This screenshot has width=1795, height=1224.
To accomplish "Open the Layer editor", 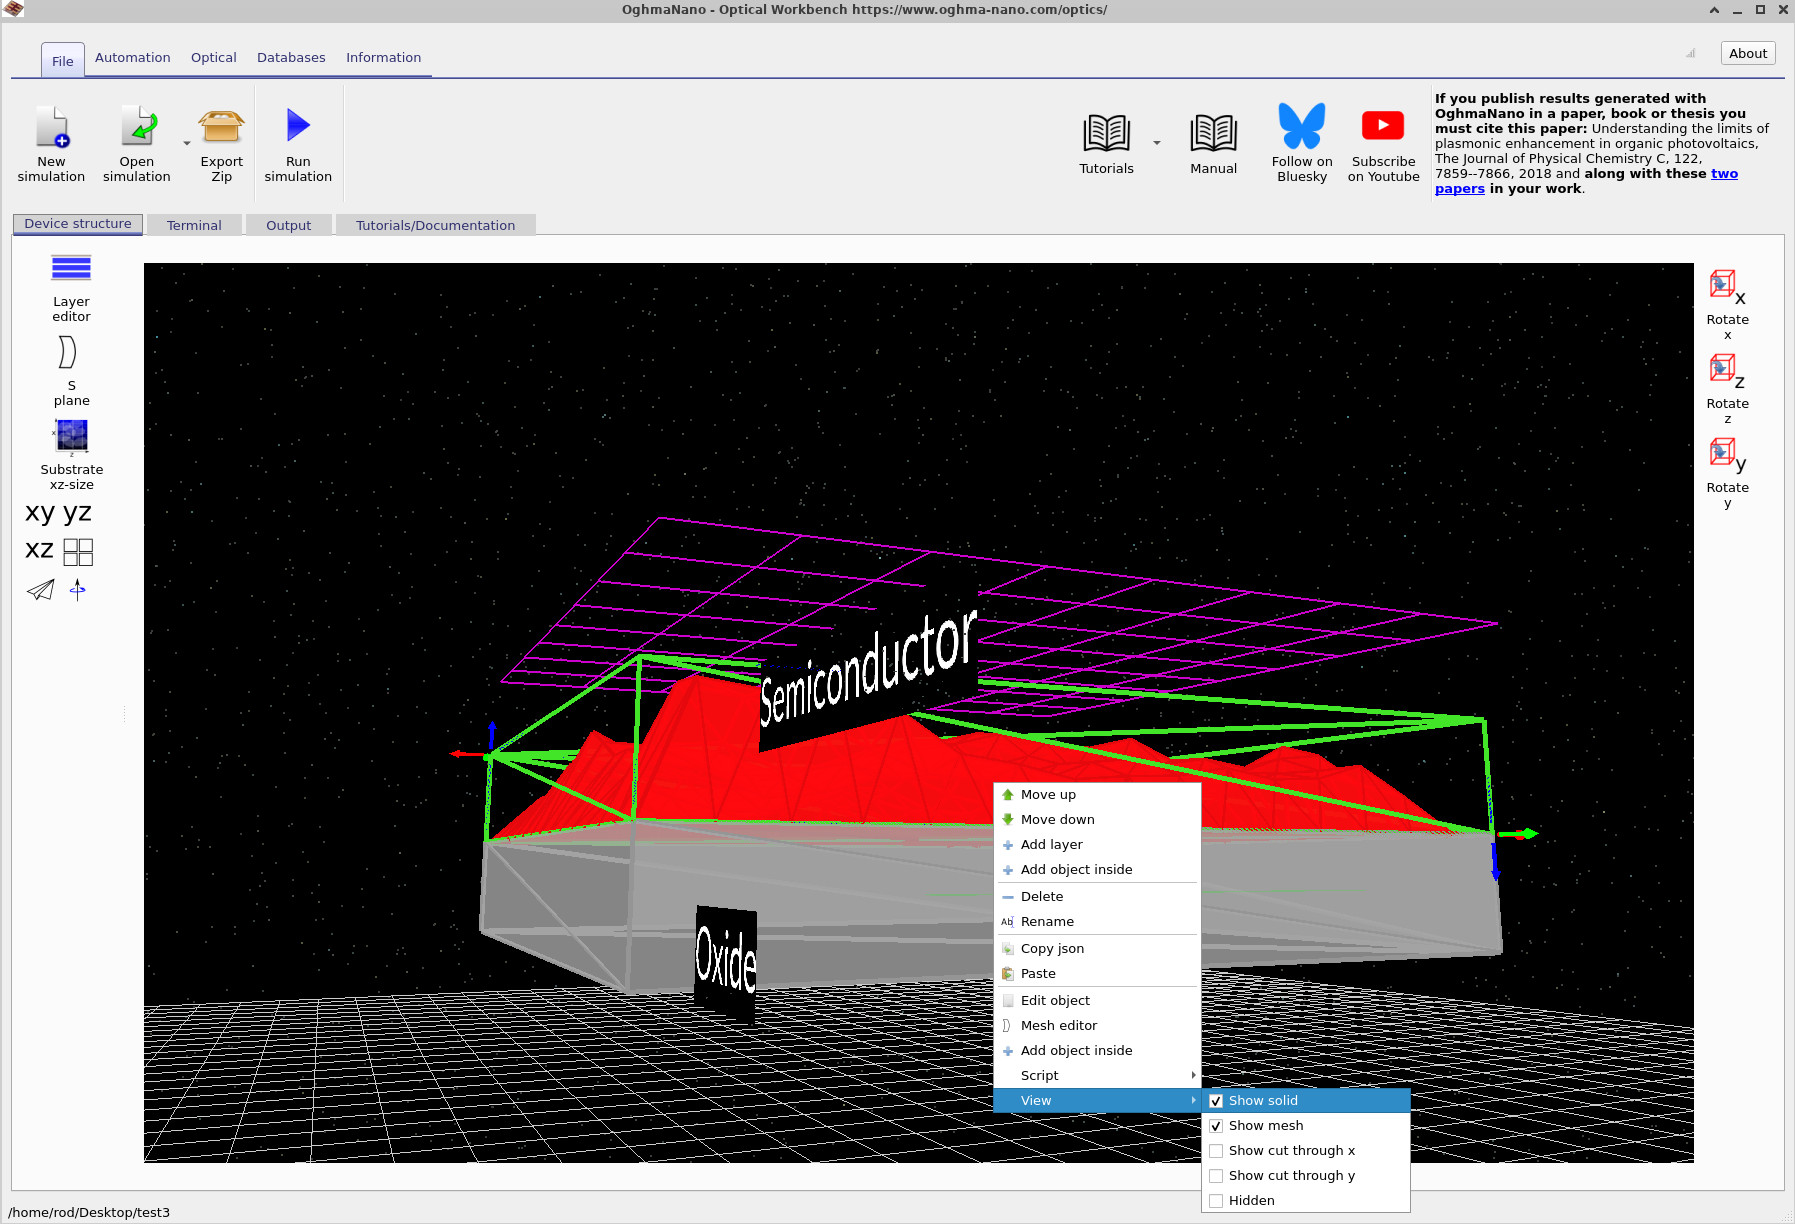I will (x=70, y=283).
